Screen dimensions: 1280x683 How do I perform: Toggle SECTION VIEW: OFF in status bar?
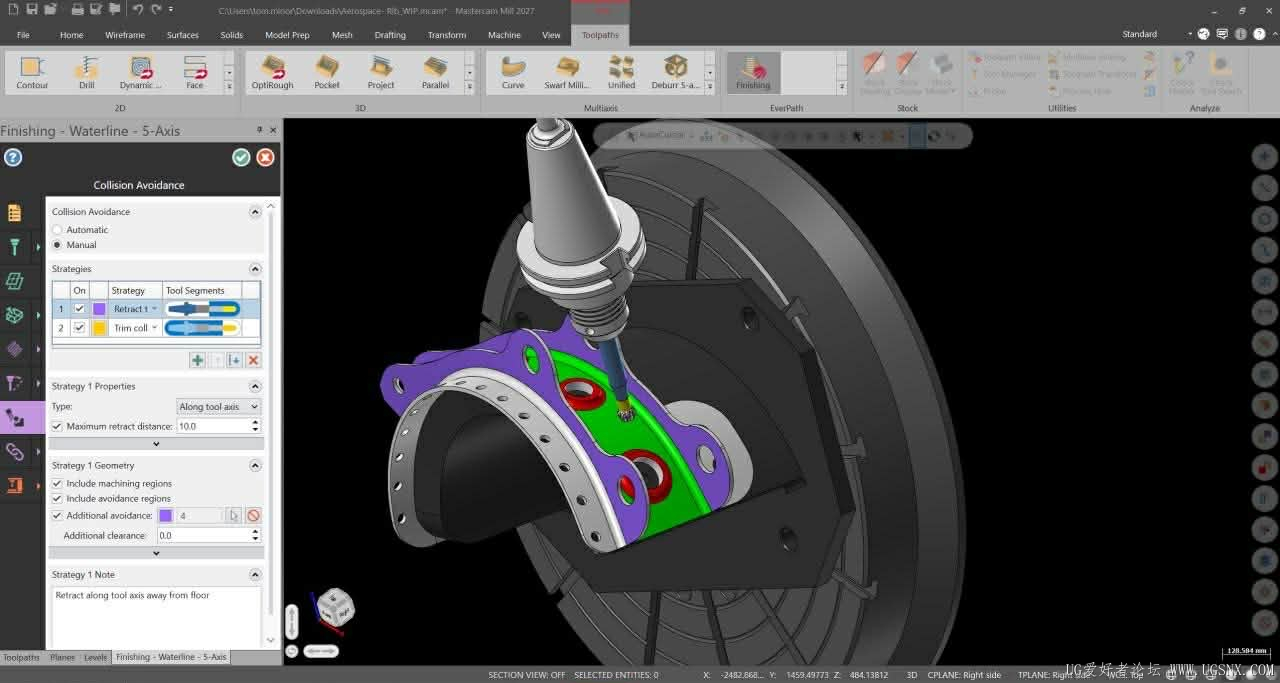526,675
